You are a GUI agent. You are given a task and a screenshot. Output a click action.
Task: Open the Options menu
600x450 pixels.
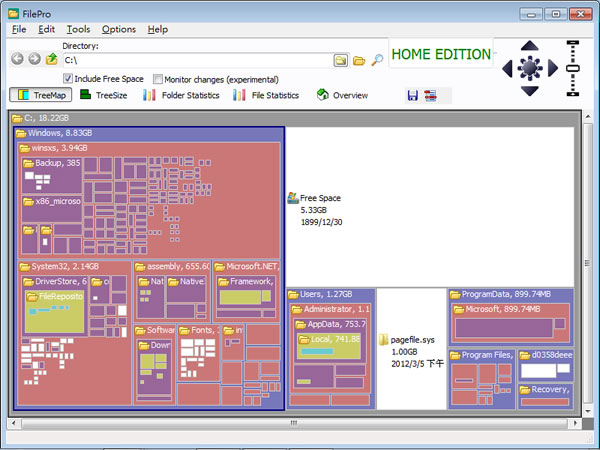(118, 29)
